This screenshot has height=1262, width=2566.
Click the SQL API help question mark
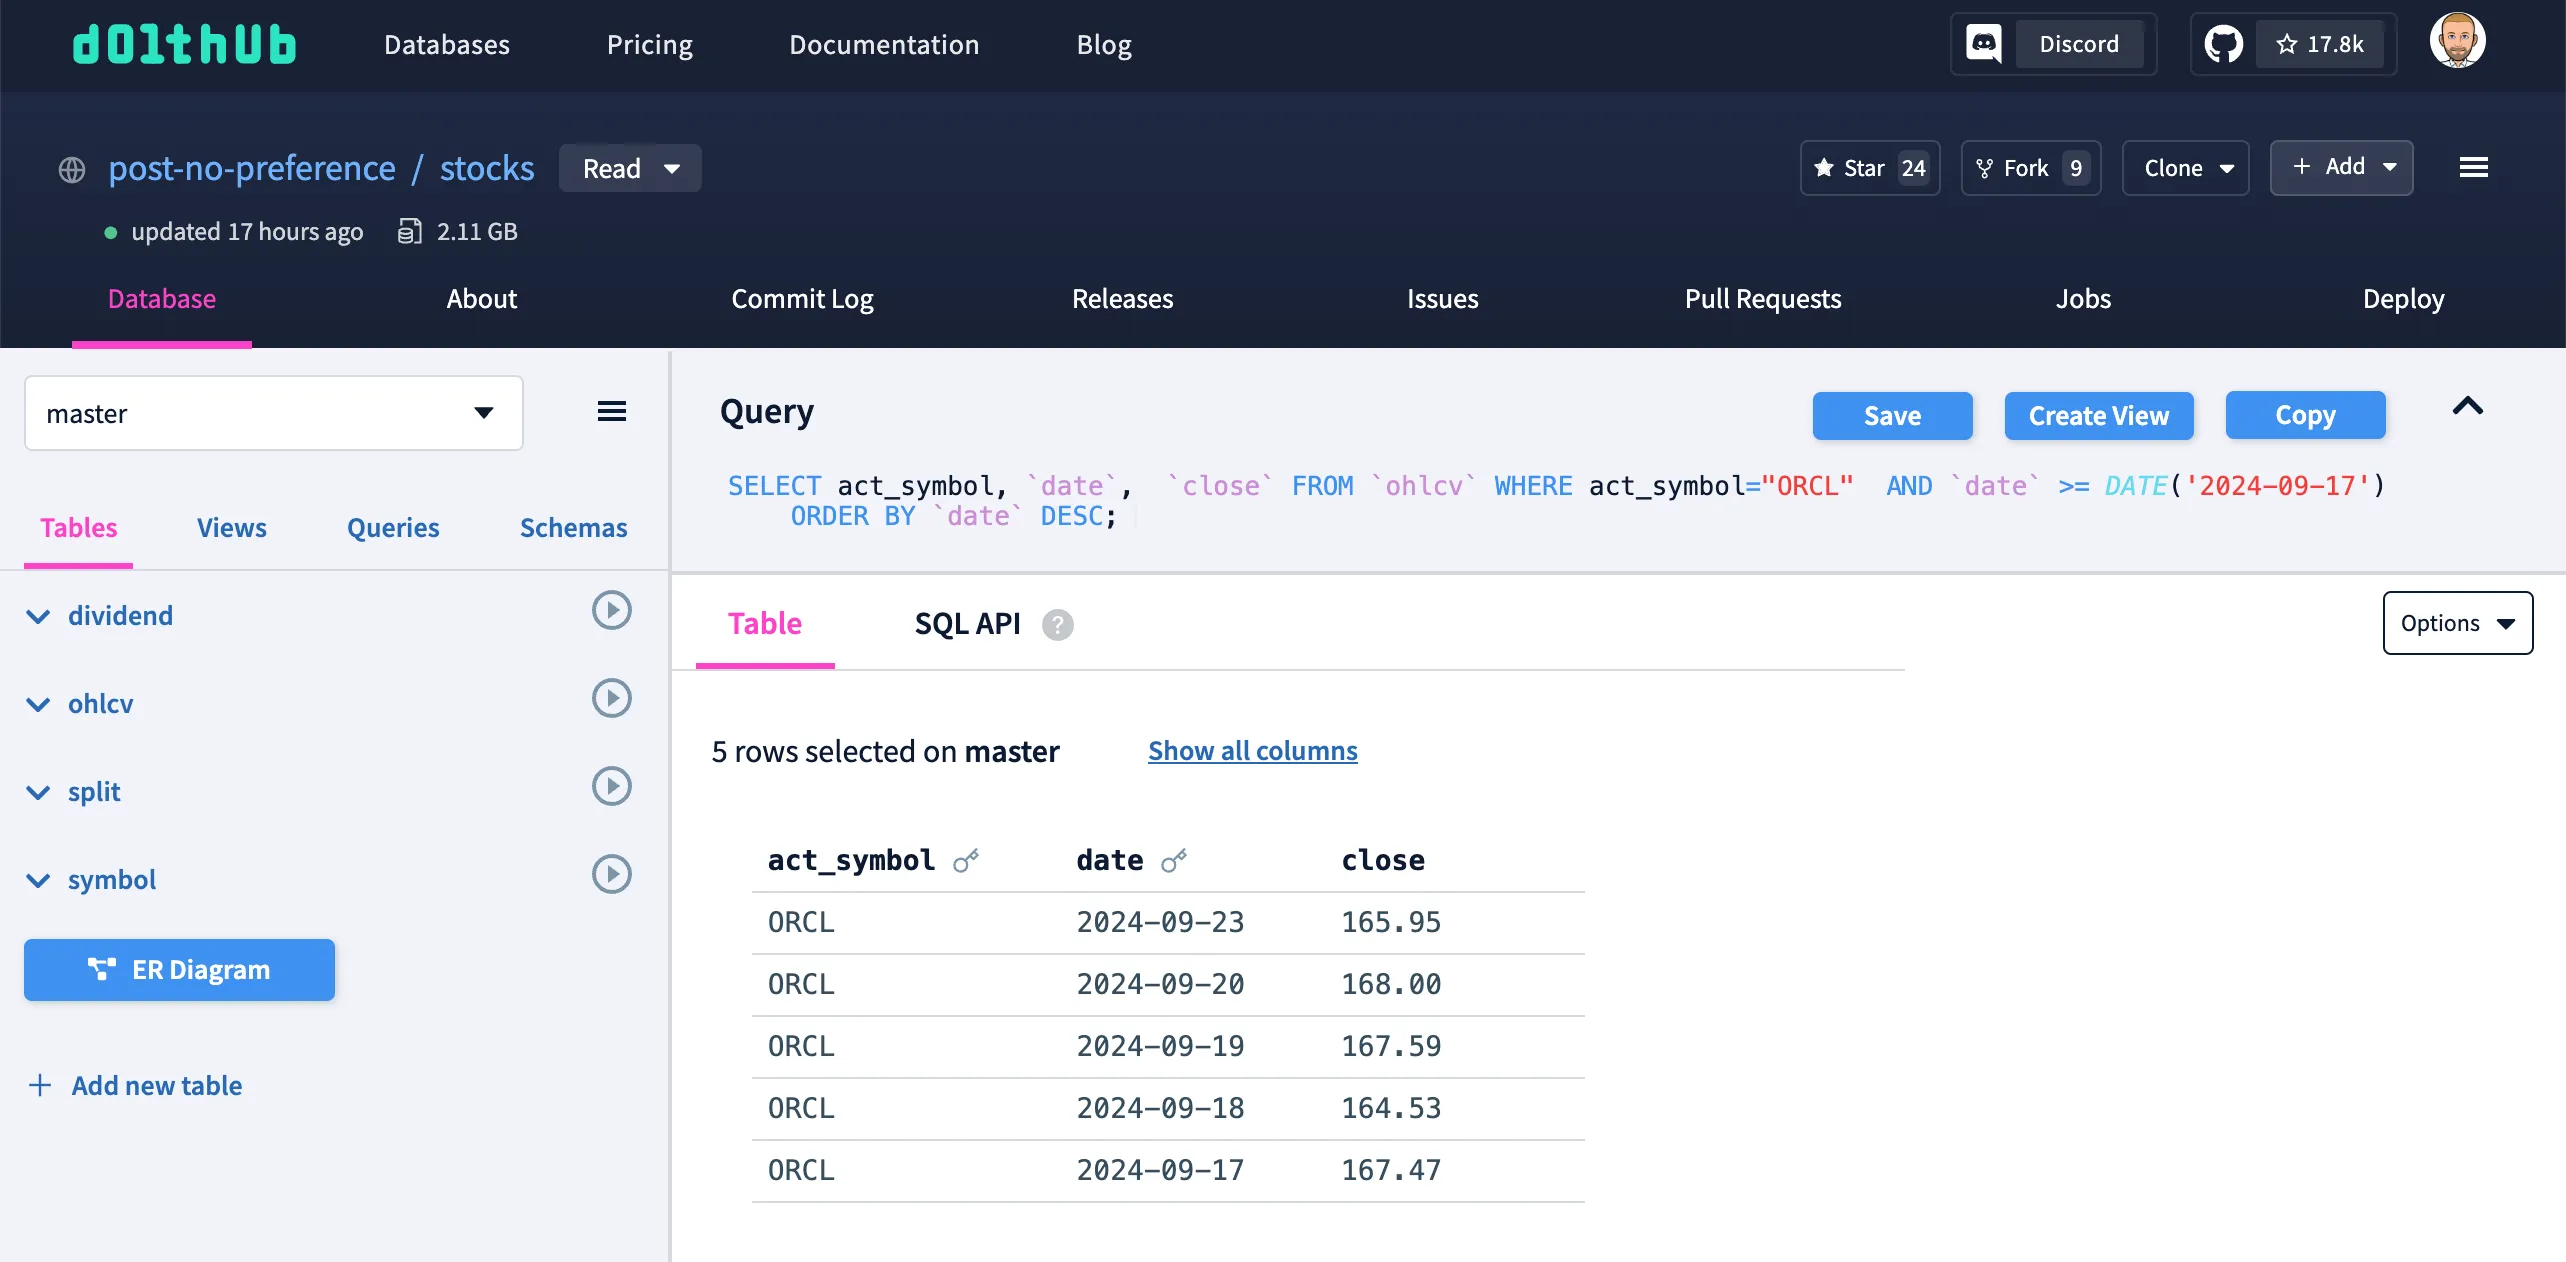click(x=1057, y=624)
